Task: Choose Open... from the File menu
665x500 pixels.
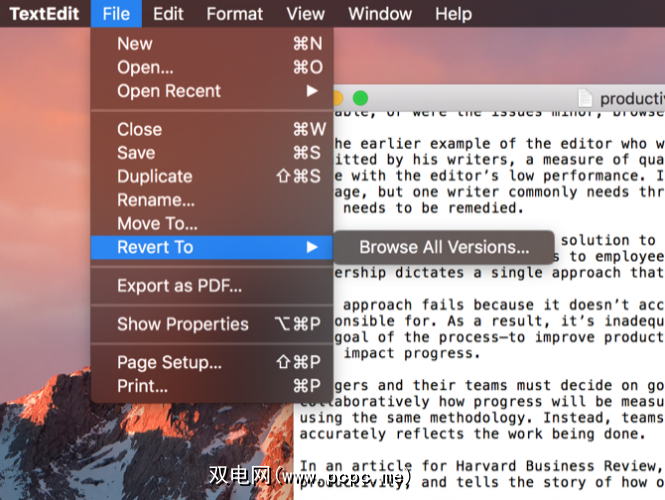Action: [212, 67]
